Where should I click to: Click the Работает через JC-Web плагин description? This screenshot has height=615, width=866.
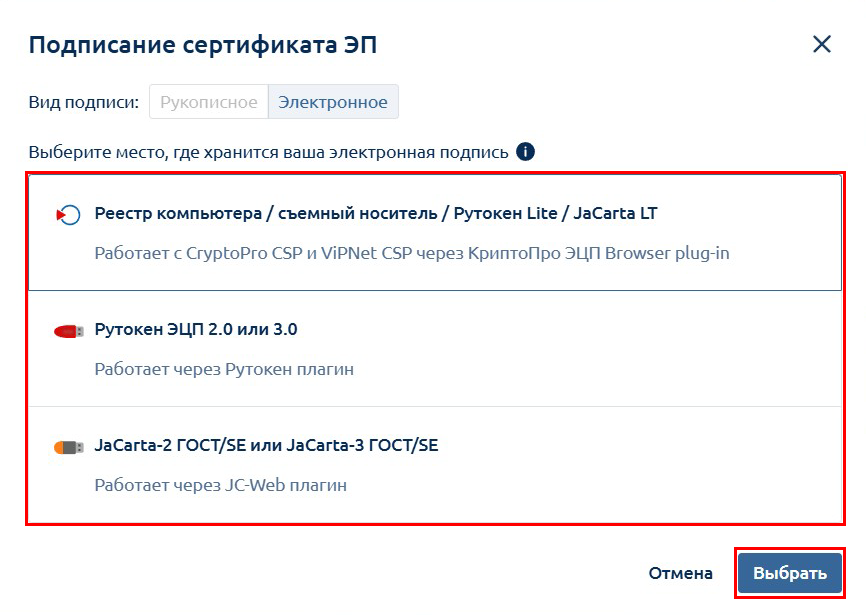(x=221, y=485)
